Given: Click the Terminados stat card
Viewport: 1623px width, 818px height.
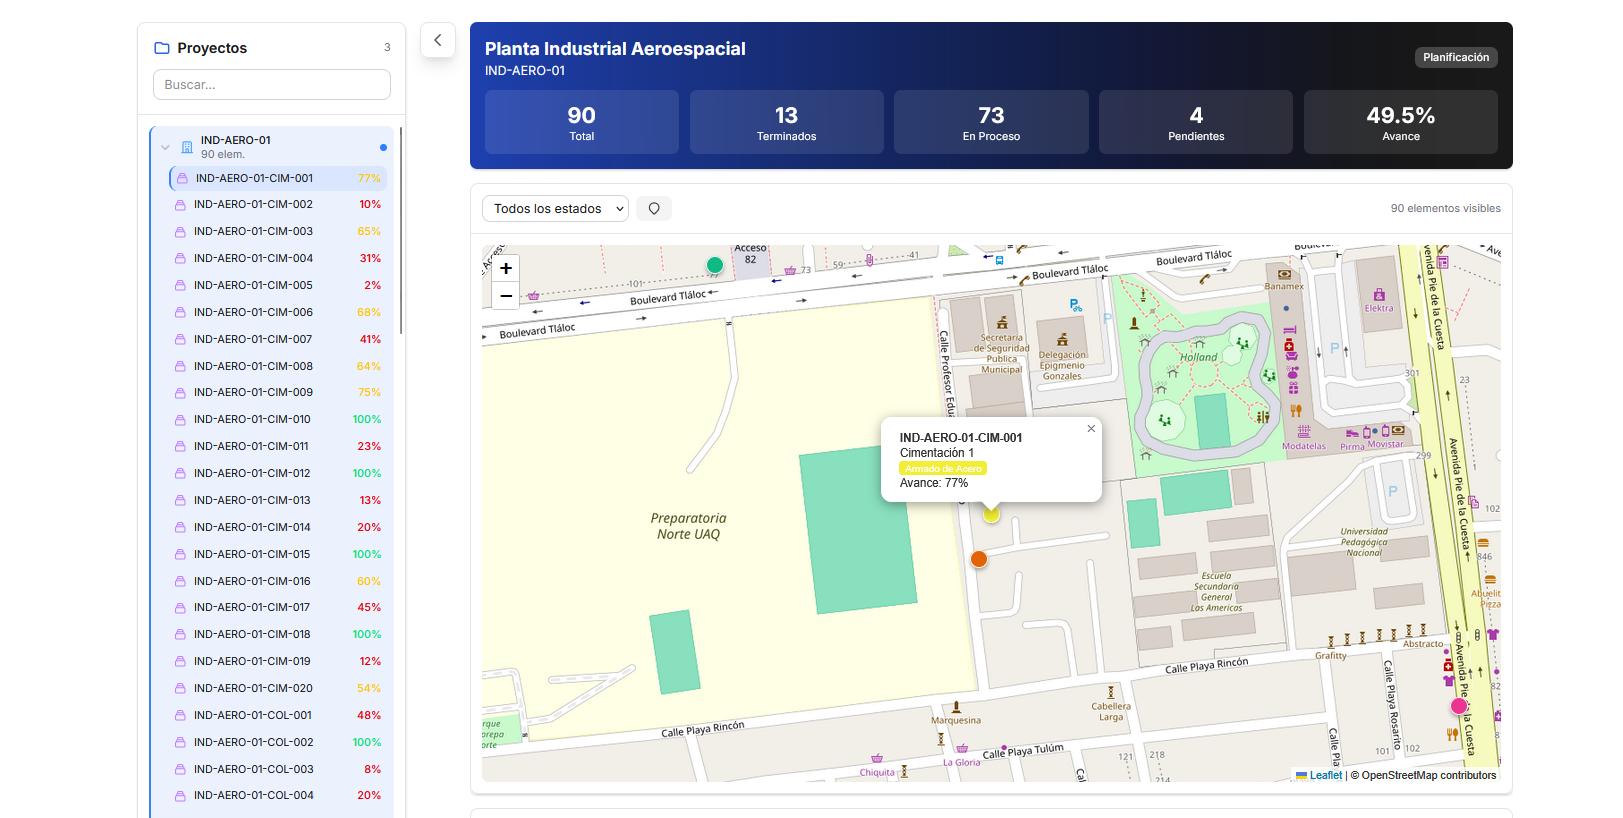Looking at the screenshot, I should tap(786, 123).
